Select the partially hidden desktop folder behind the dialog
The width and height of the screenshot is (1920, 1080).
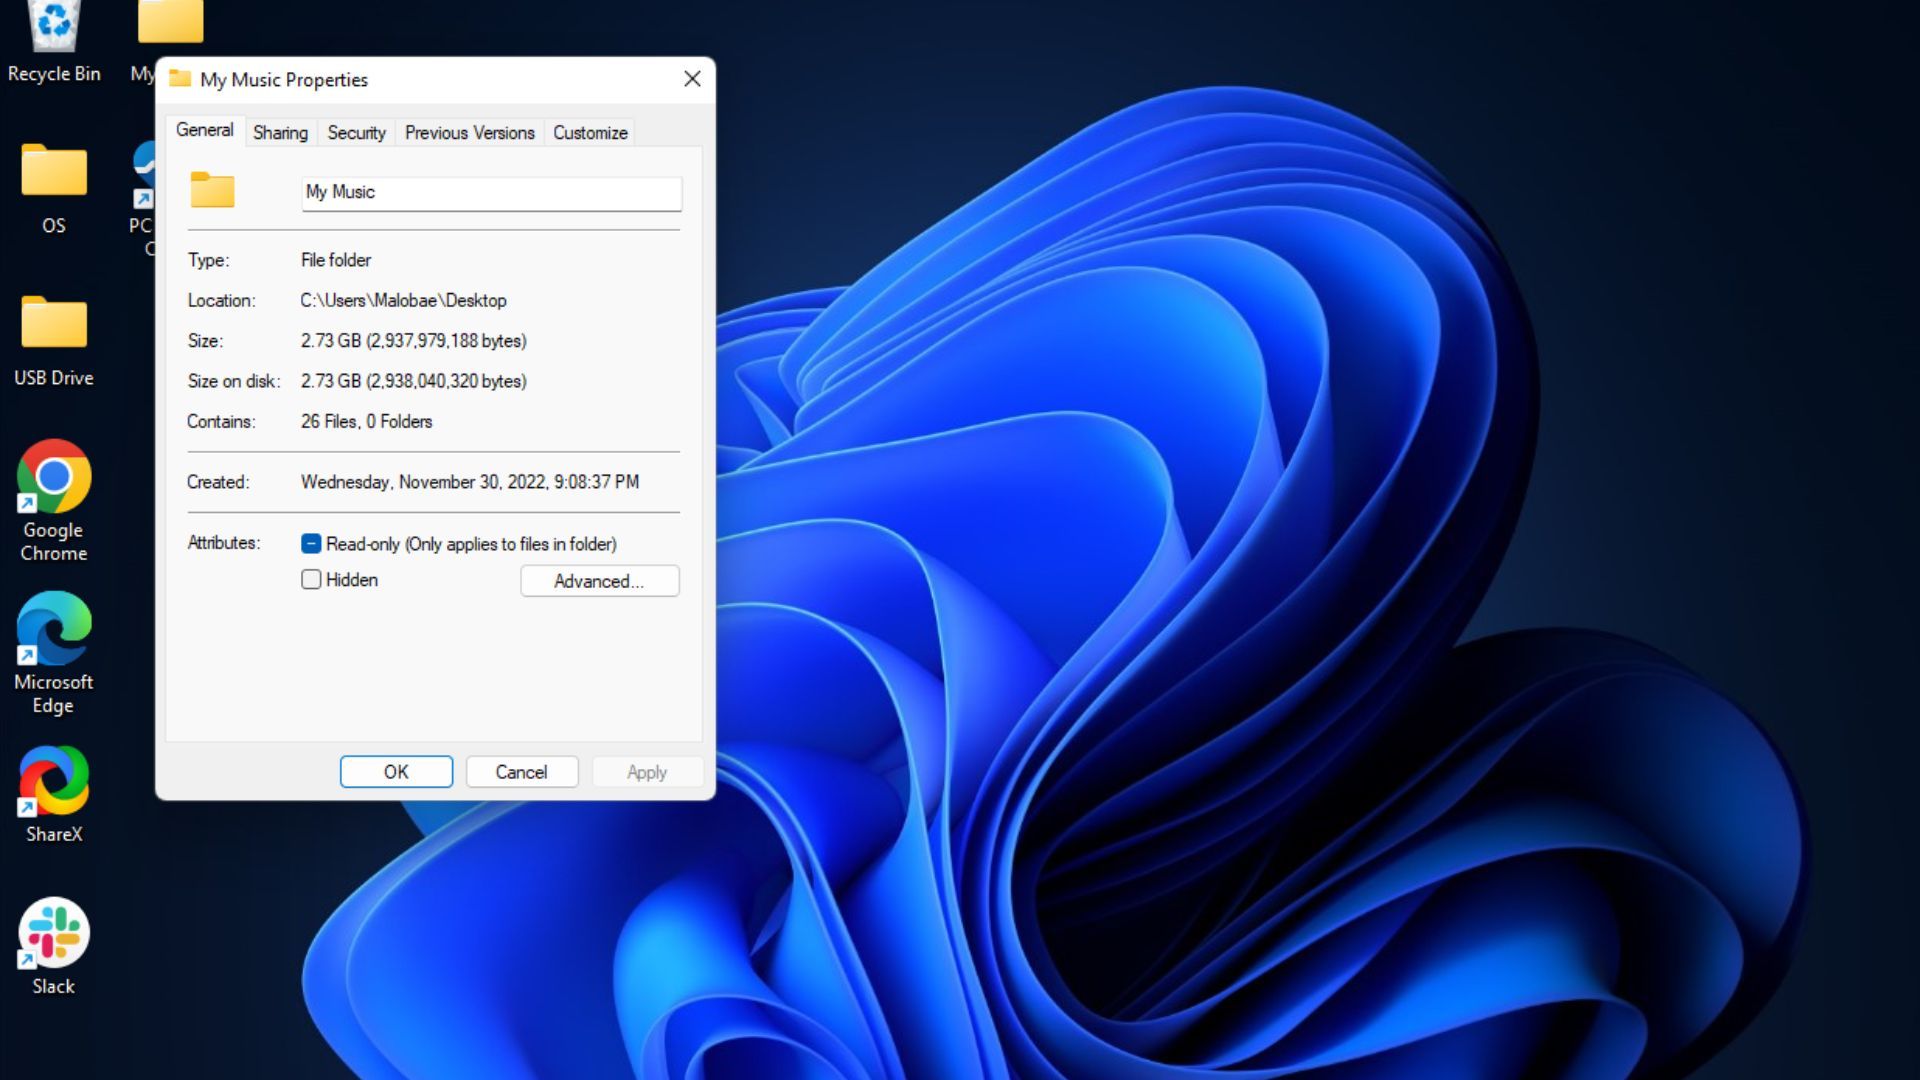[x=168, y=20]
